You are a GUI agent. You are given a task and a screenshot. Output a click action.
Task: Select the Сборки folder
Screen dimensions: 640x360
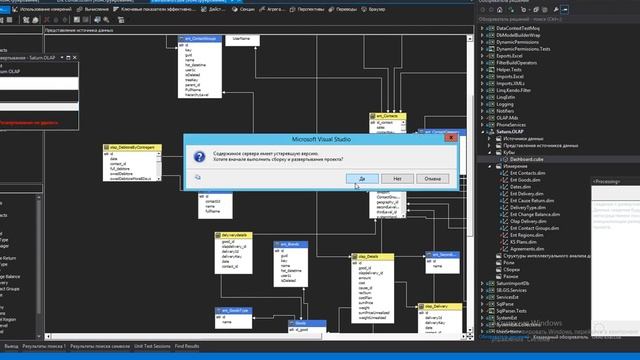[x=511, y=270]
